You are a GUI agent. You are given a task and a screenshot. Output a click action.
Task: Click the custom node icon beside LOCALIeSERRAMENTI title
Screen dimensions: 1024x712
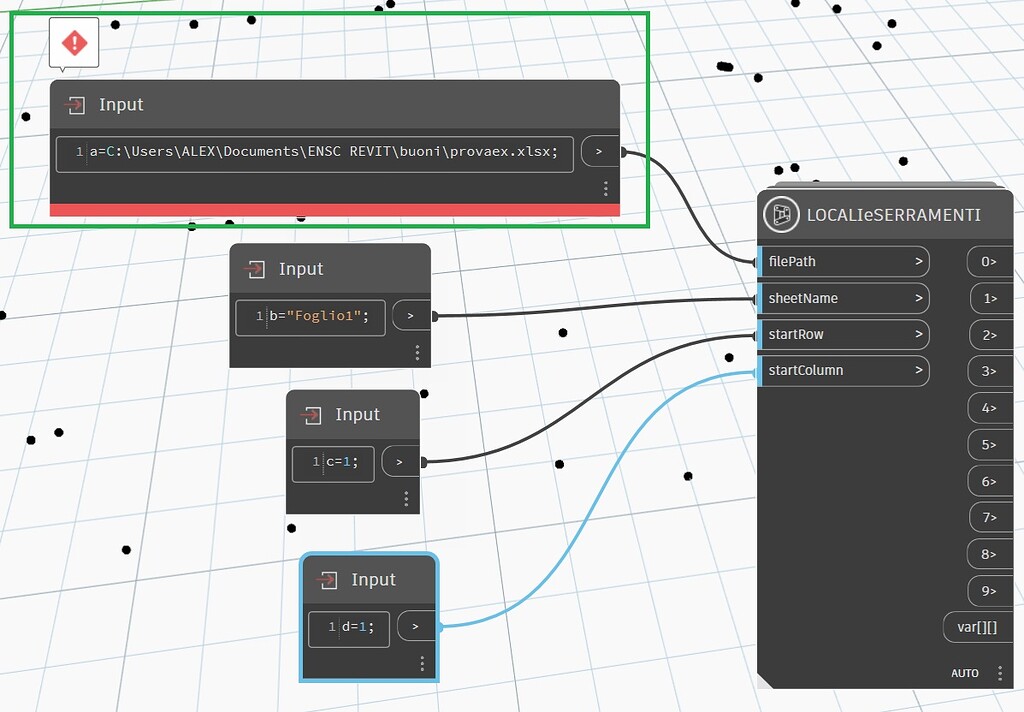781,214
